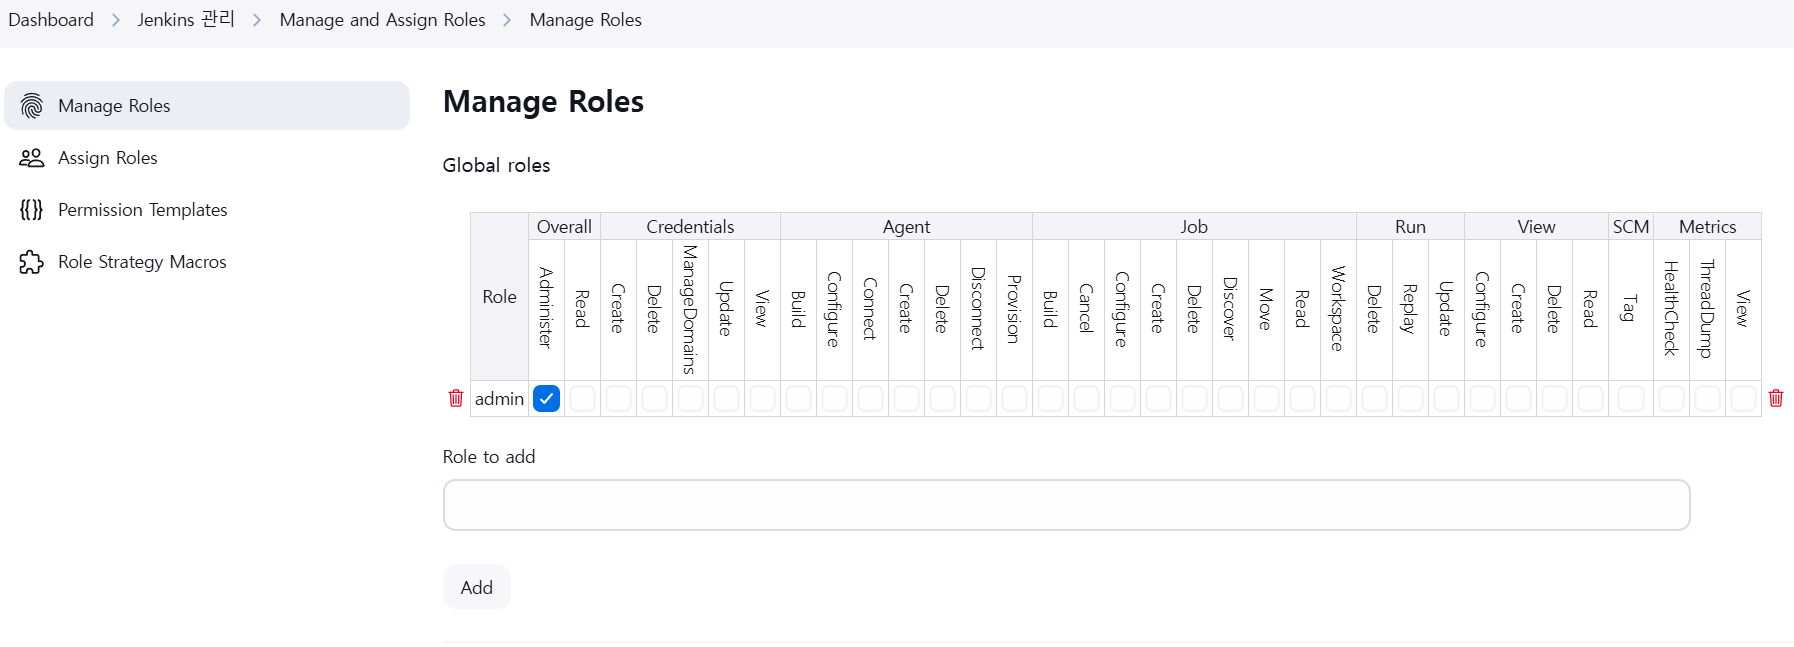Click the SCM group header
The height and width of the screenshot is (647, 1794).
point(1631,226)
